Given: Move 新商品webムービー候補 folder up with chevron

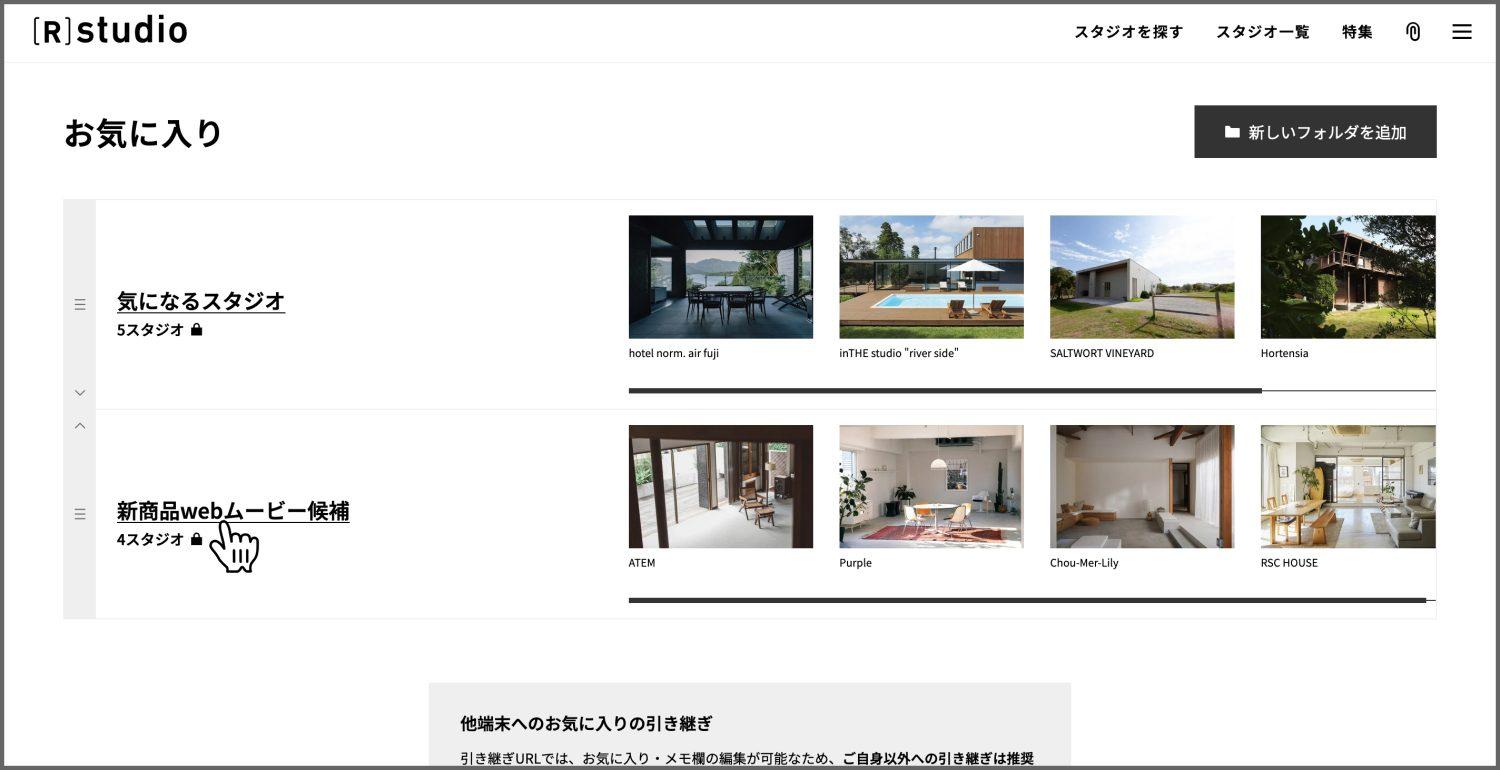Looking at the screenshot, I should point(80,426).
